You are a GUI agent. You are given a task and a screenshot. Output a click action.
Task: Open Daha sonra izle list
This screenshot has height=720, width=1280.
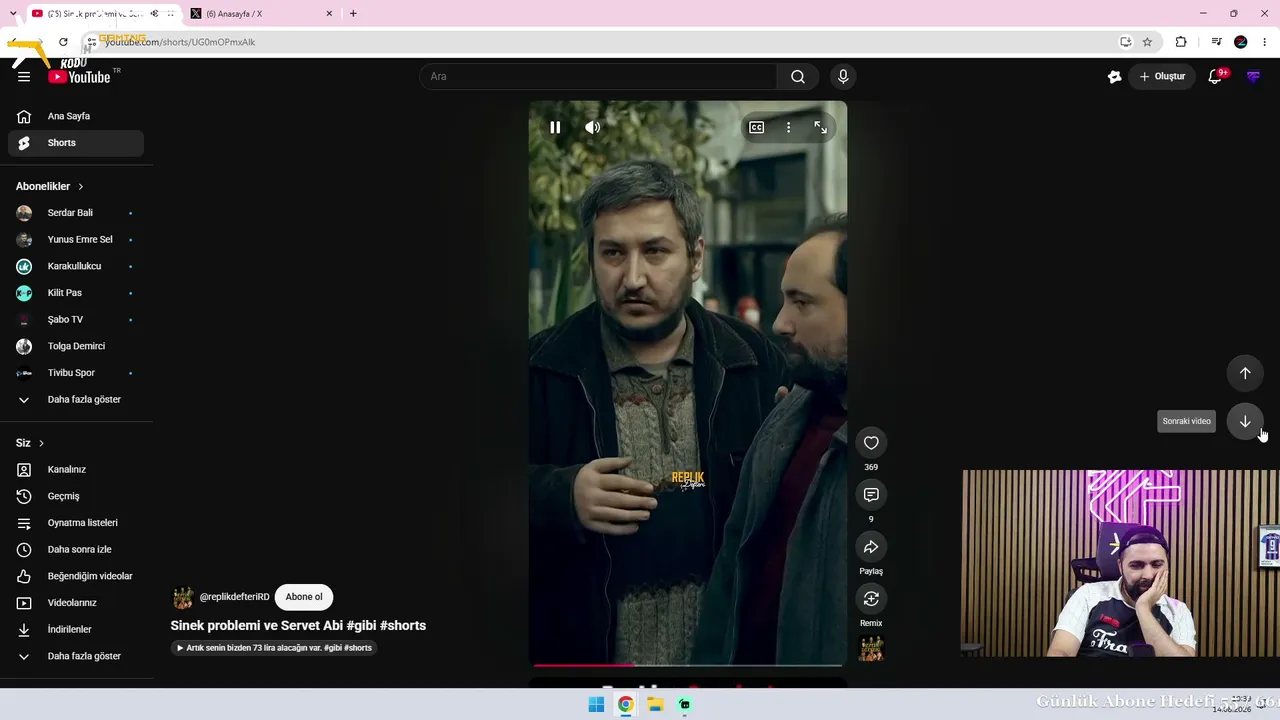76,550
